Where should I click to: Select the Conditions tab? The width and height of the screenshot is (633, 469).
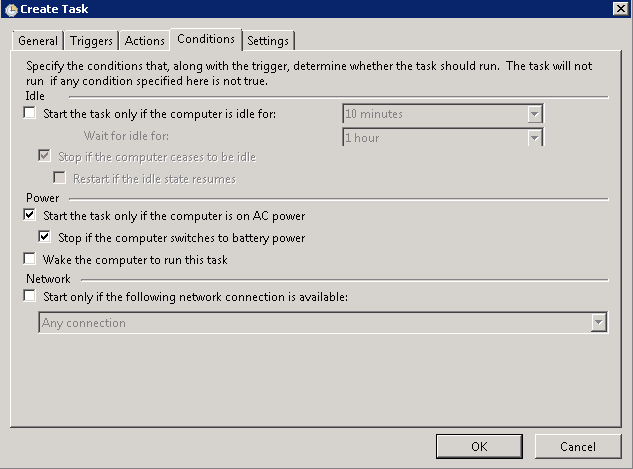pos(206,39)
